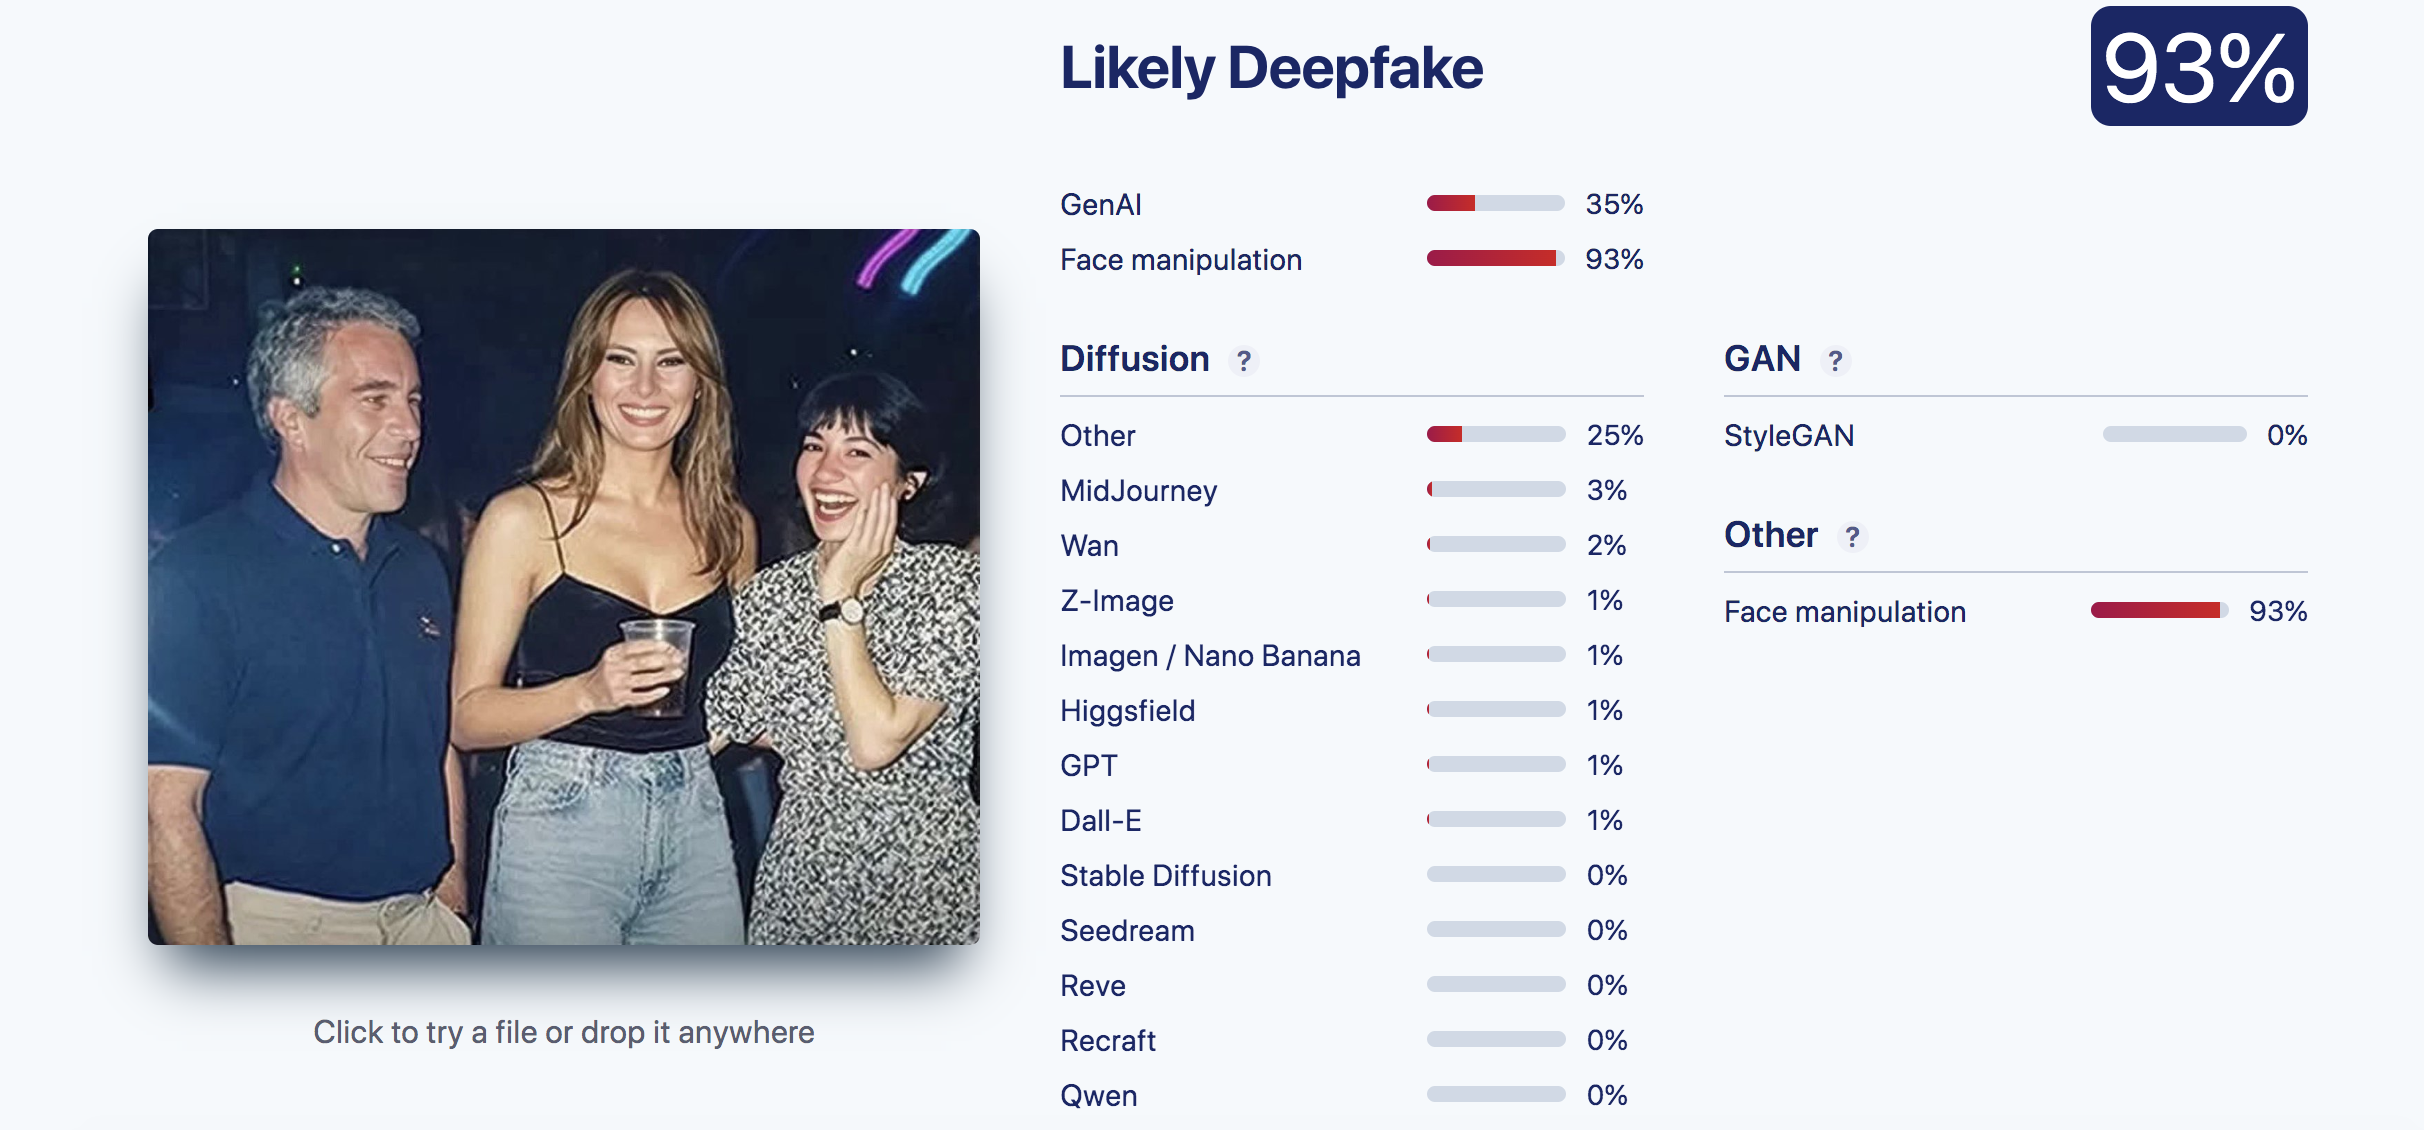Select the MidJourney result label

(x=1138, y=491)
